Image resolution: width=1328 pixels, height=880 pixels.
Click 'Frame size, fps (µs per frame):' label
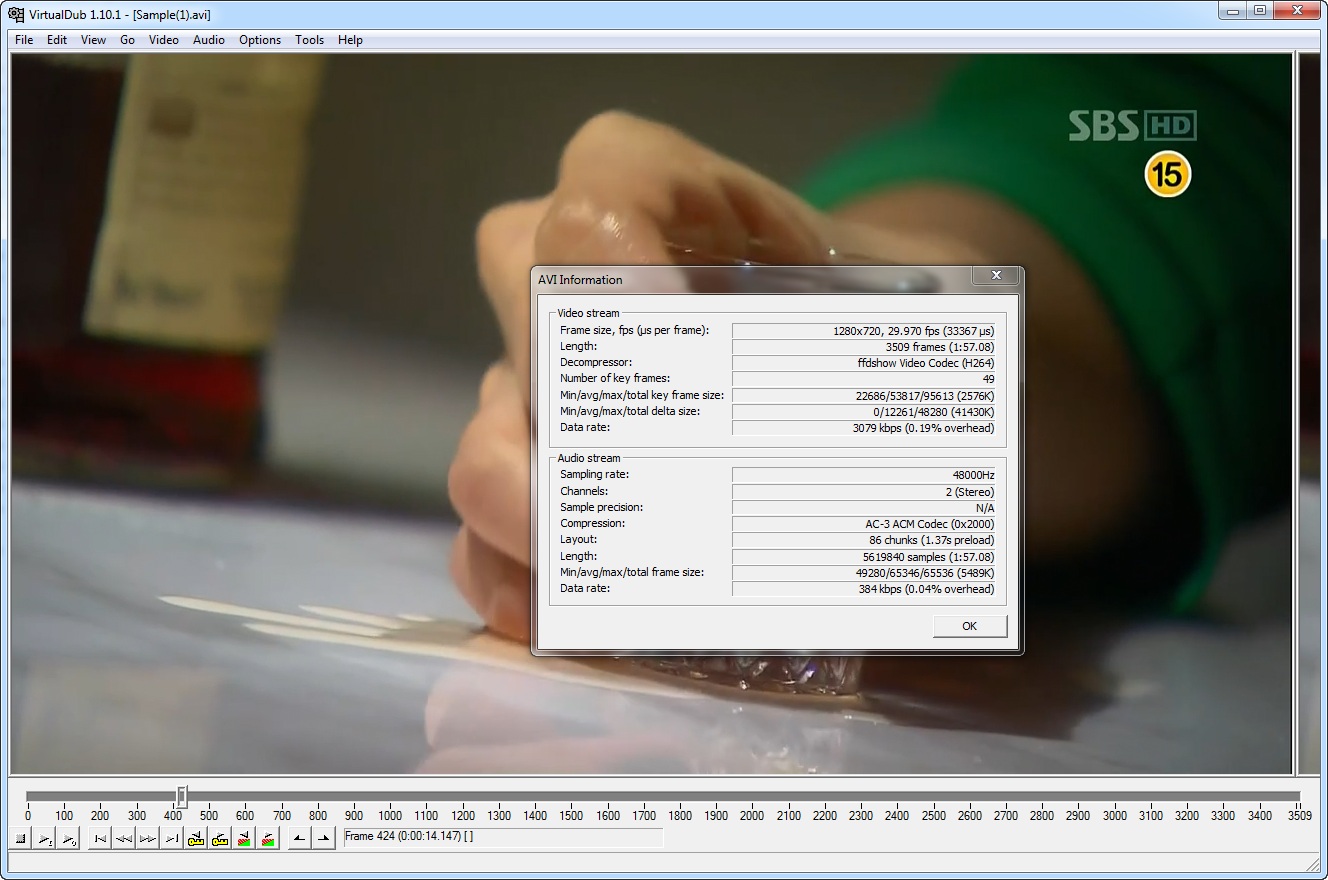635,330
